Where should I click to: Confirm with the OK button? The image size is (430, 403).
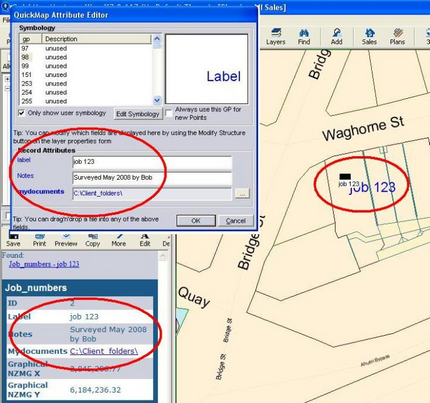[x=196, y=221]
